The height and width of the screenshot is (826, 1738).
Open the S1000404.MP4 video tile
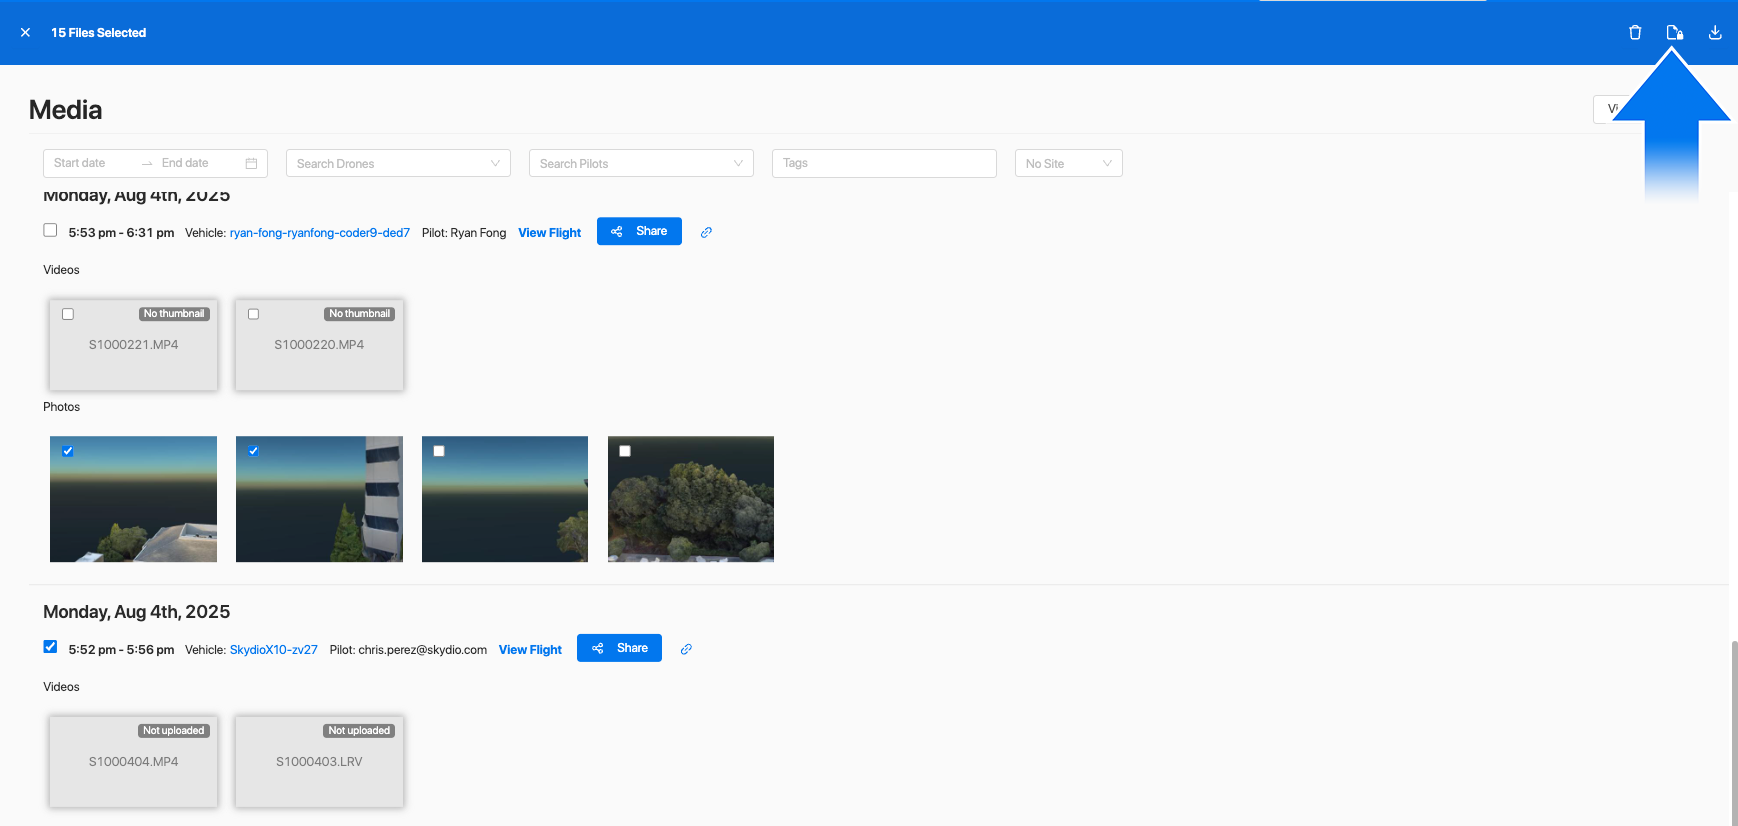(x=133, y=762)
